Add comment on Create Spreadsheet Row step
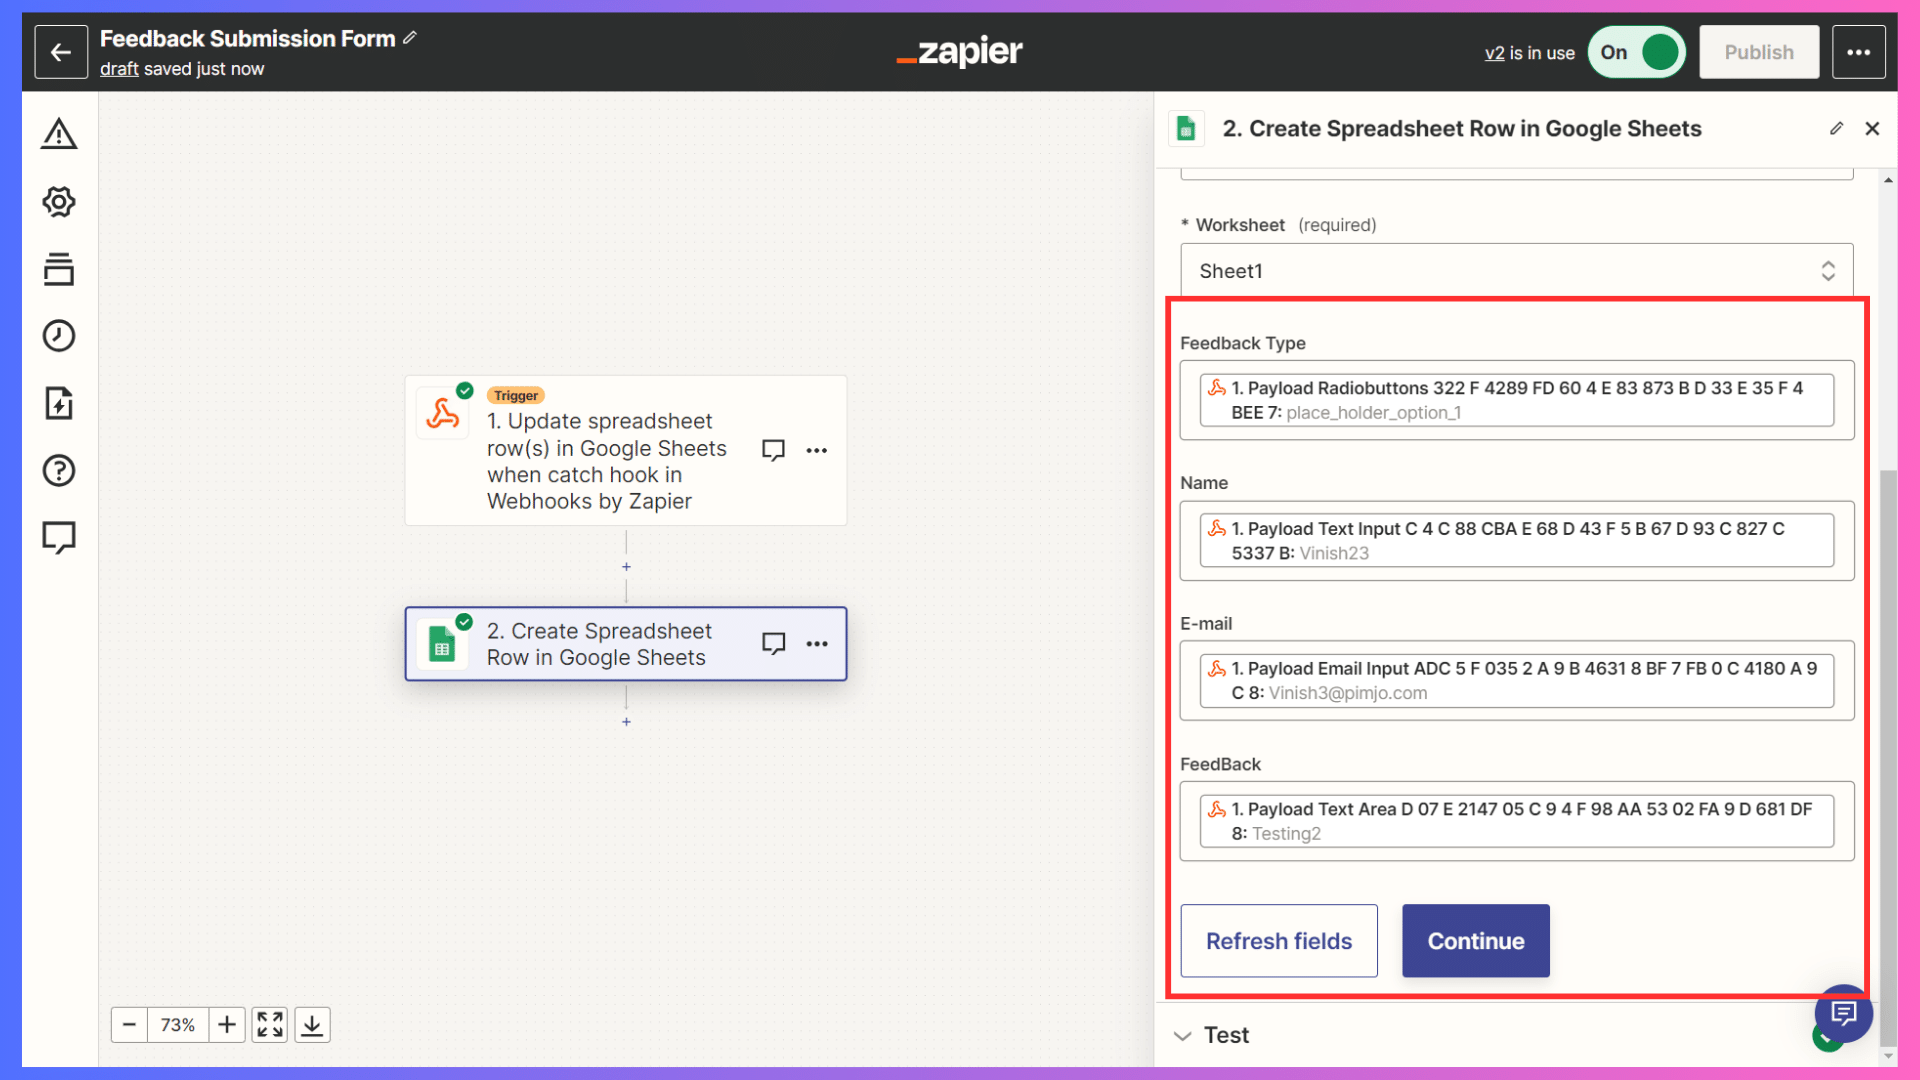The height and width of the screenshot is (1080, 1920). [773, 643]
